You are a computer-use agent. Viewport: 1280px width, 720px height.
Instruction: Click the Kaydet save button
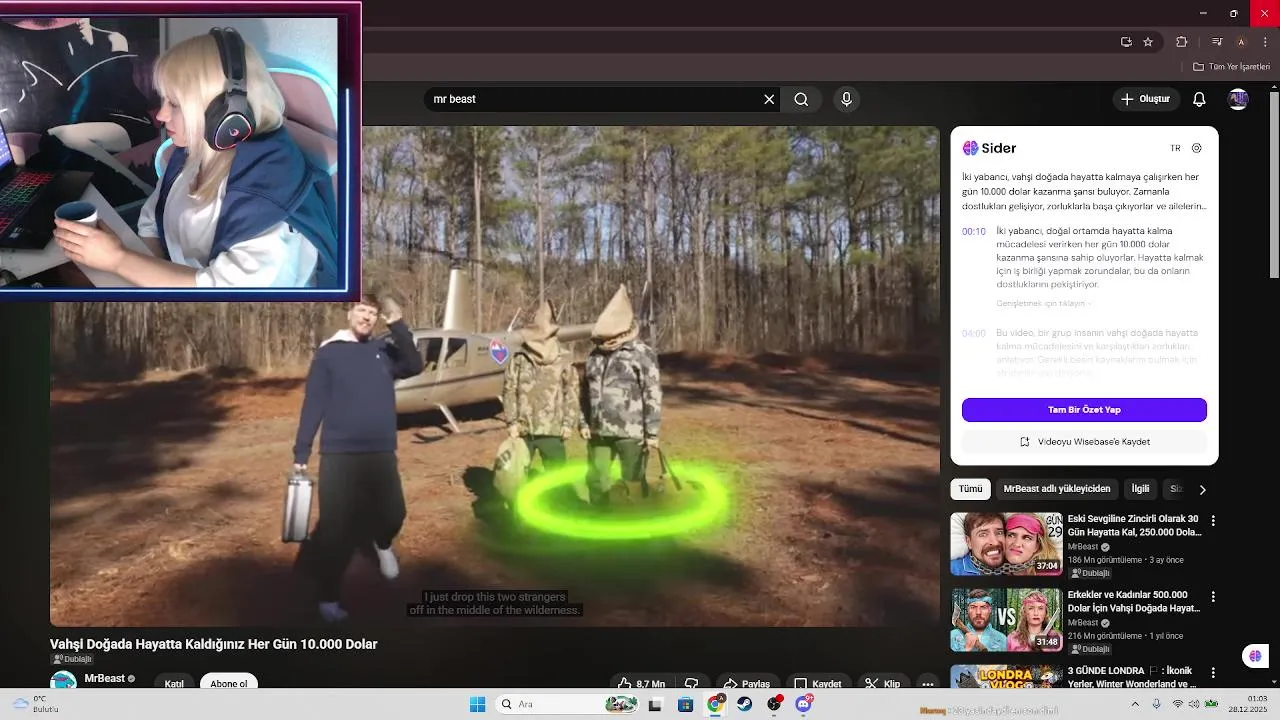(818, 684)
